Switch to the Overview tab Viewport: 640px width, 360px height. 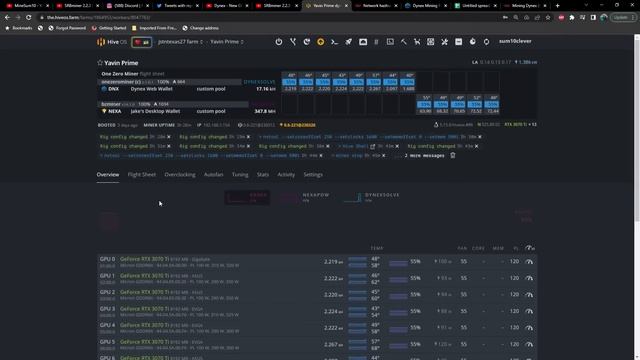pyautogui.click(x=108, y=175)
